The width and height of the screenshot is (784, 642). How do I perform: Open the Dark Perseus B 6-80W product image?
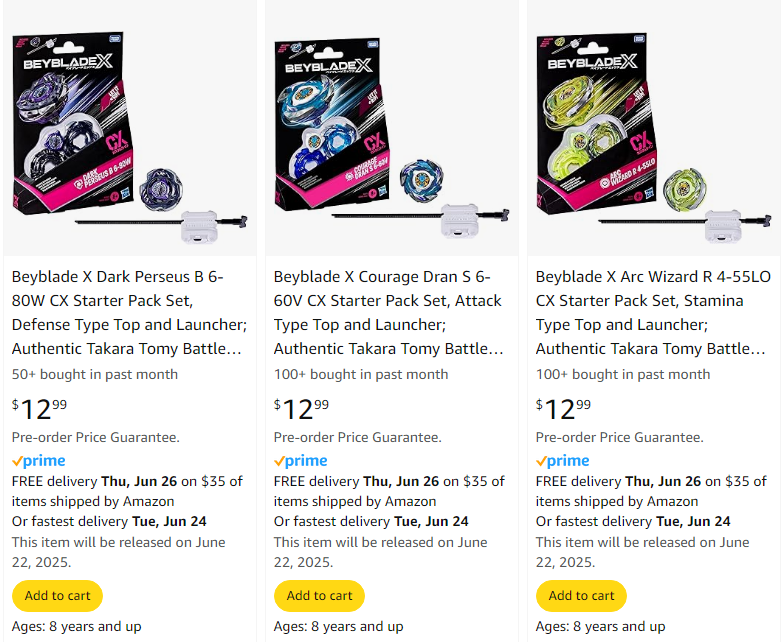click(x=130, y=130)
